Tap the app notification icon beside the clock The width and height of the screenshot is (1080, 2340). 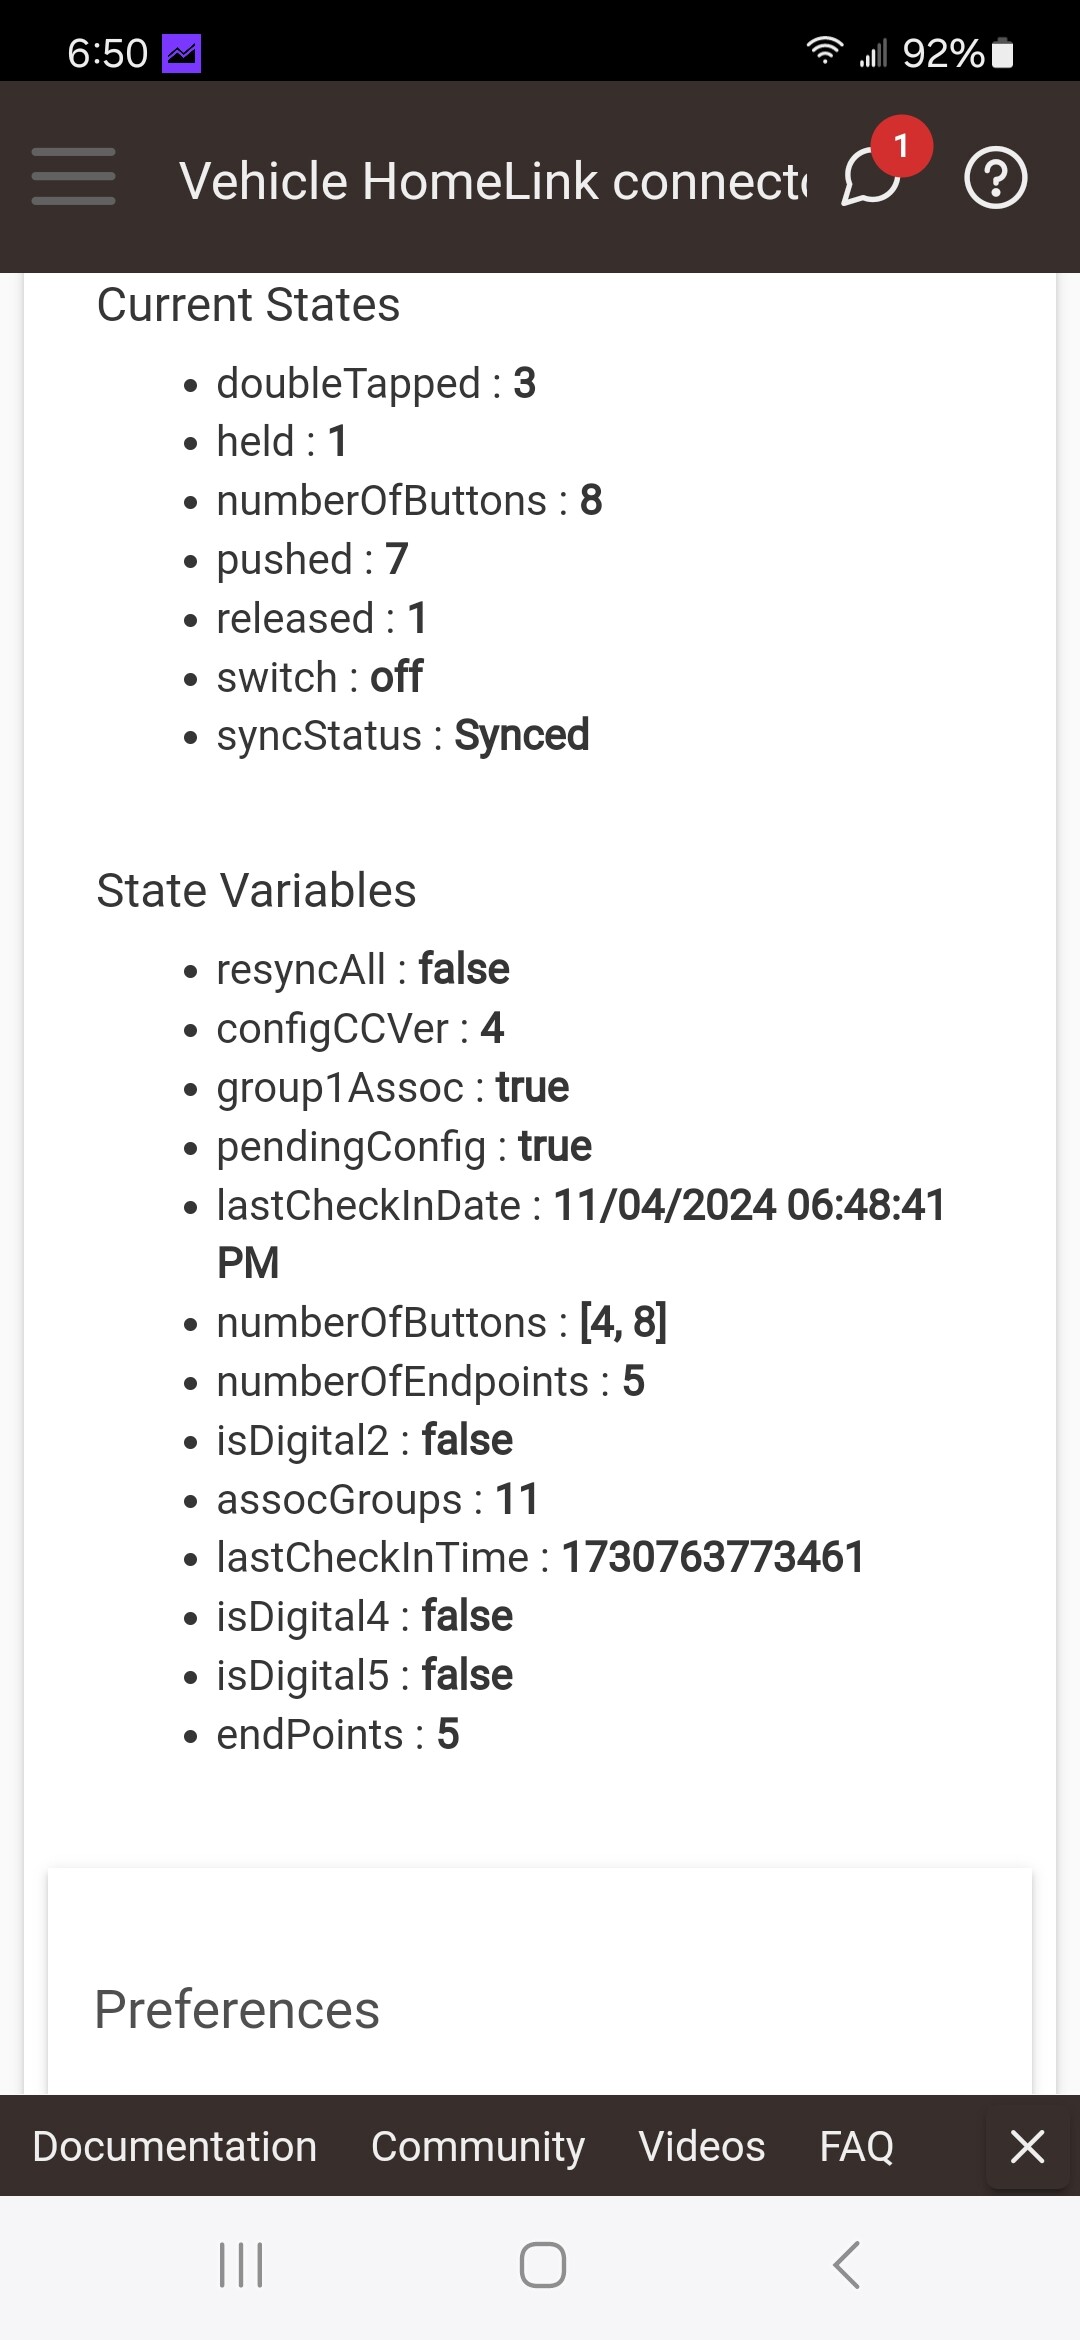(181, 53)
